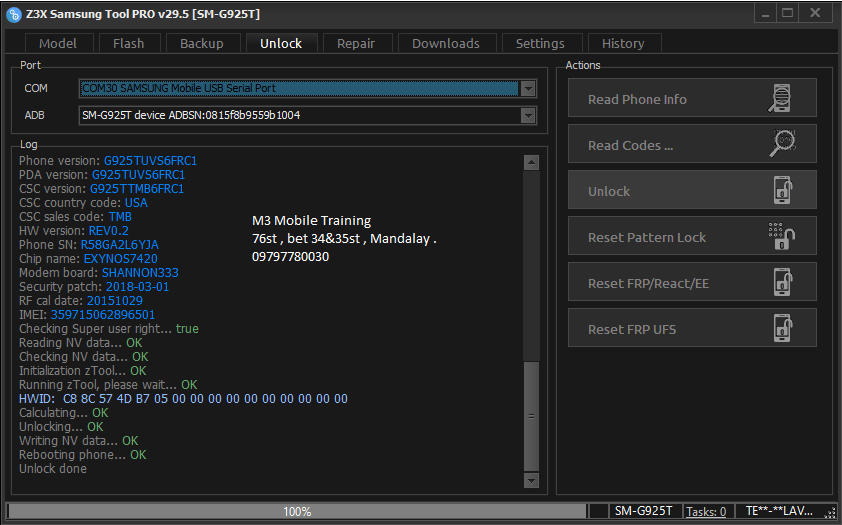Click the Read Codes magnifying glass icon
Image resolution: width=842 pixels, height=525 pixels.
(x=782, y=144)
